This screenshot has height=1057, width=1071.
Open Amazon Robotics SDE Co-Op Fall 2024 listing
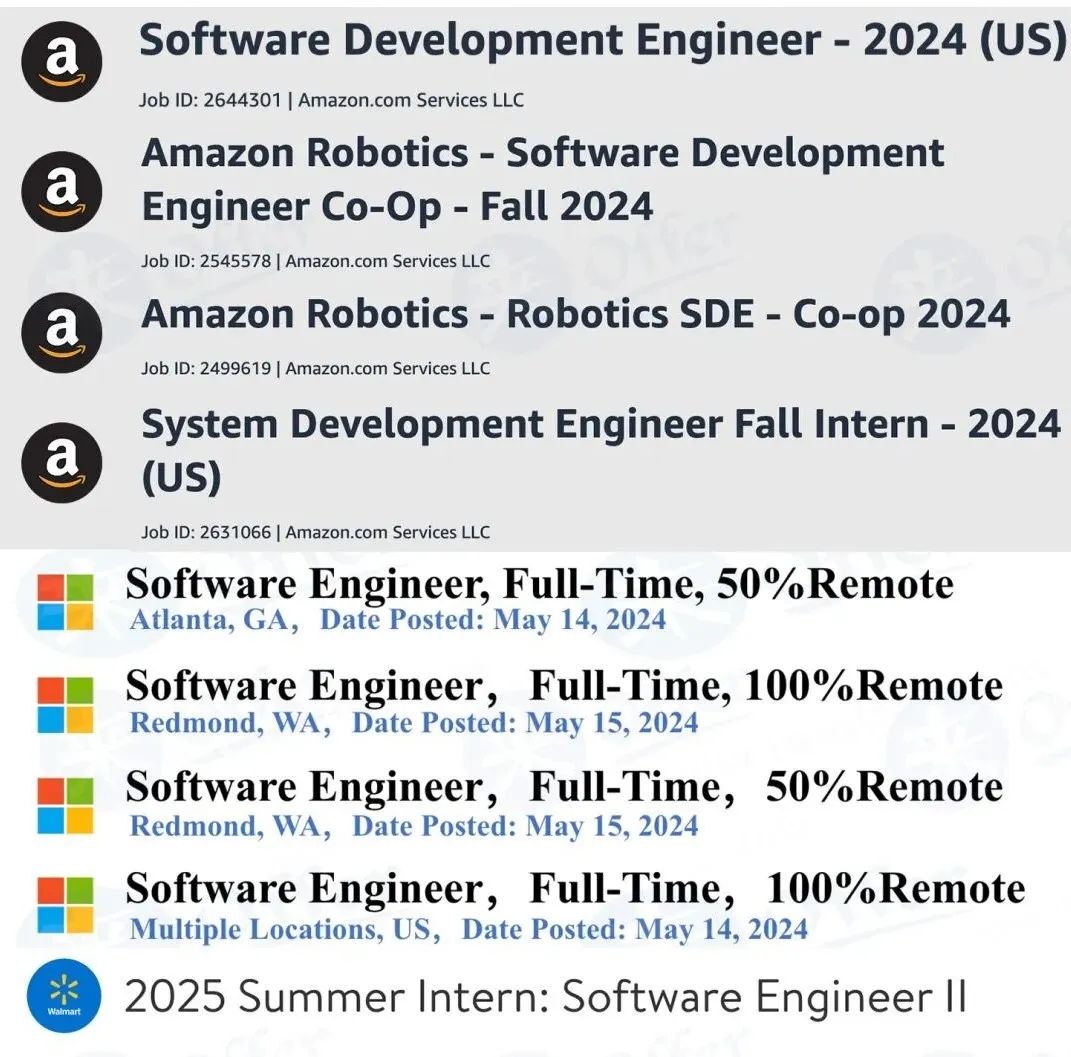(x=542, y=180)
